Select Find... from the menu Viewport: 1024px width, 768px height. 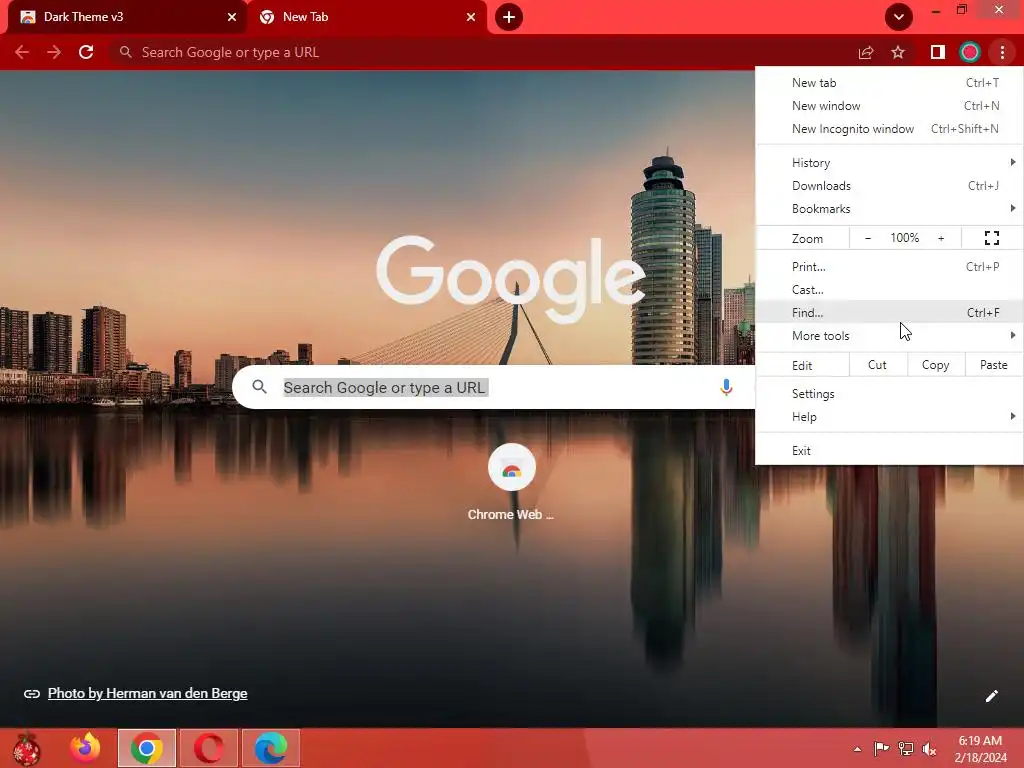pos(889,312)
